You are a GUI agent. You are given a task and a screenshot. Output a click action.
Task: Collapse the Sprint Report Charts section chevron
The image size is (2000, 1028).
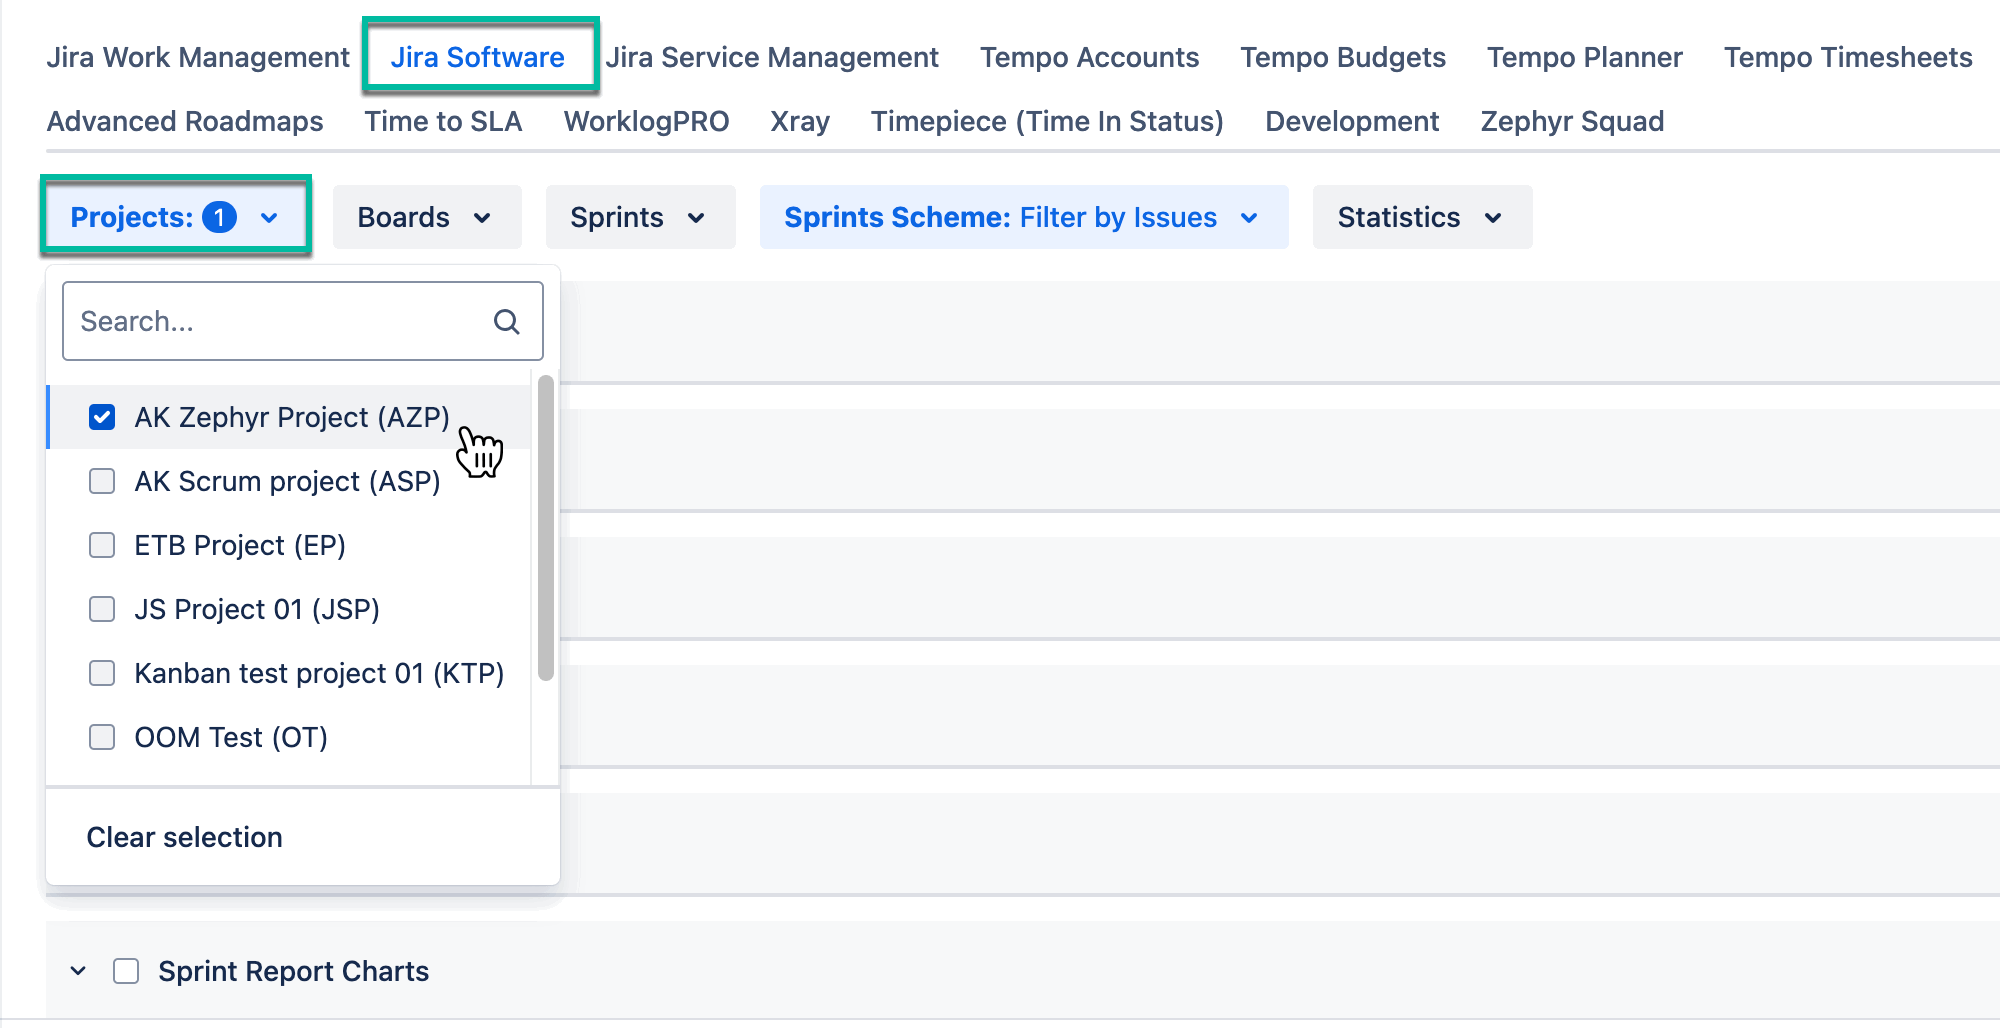78,971
